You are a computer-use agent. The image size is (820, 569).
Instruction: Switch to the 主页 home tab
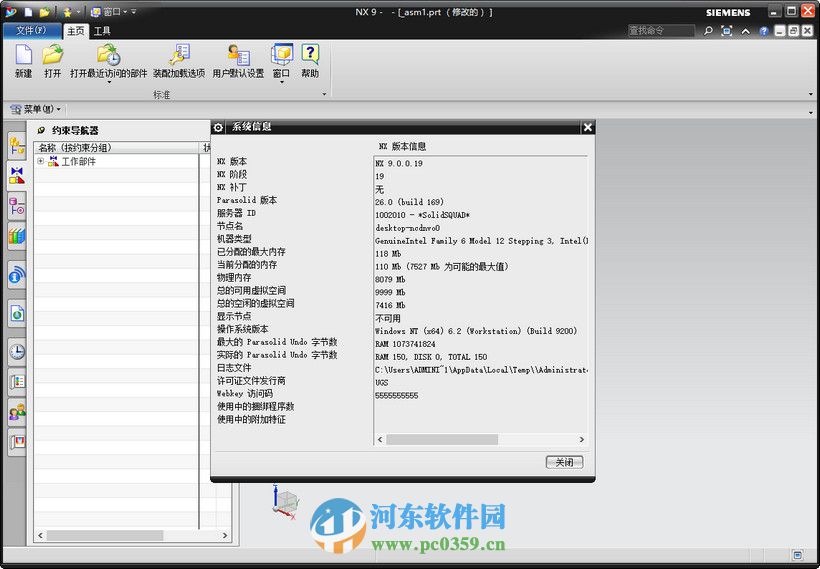[75, 31]
